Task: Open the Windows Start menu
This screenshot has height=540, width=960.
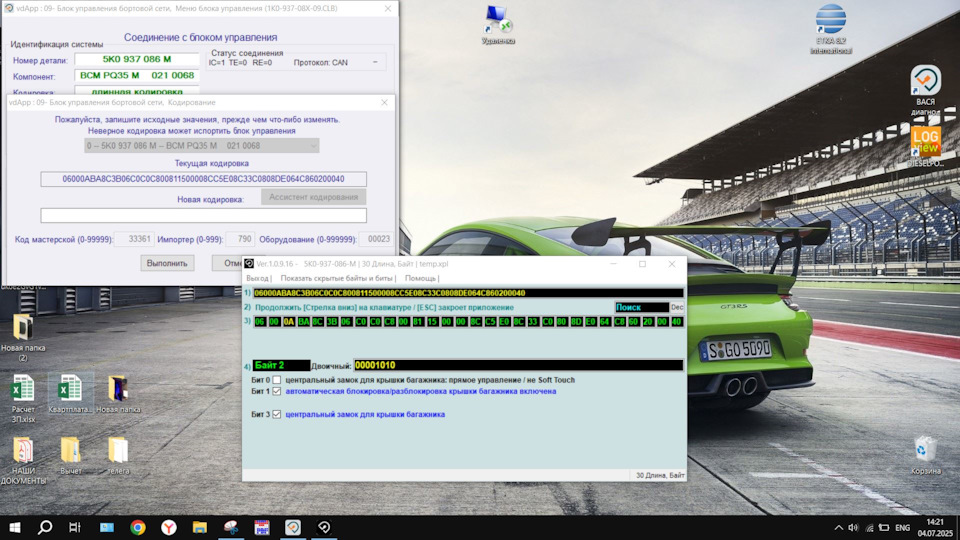Action: tap(15, 527)
